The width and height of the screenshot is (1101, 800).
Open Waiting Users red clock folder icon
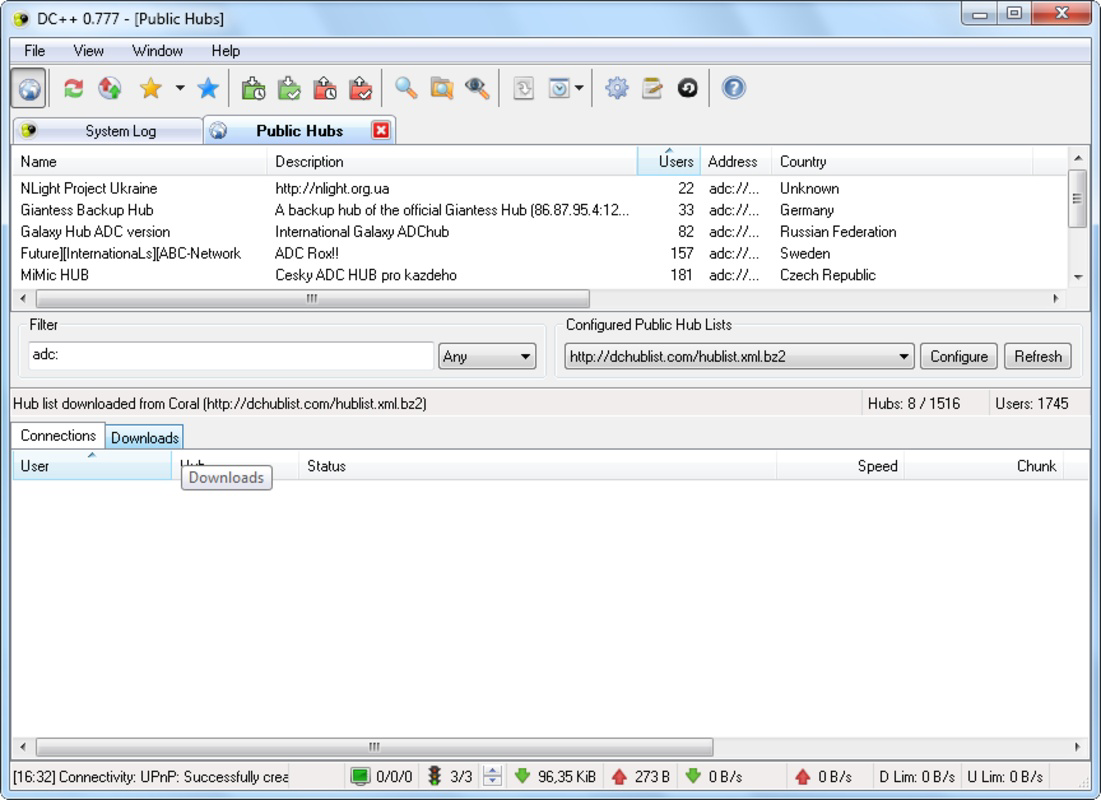pyautogui.click(x=324, y=88)
